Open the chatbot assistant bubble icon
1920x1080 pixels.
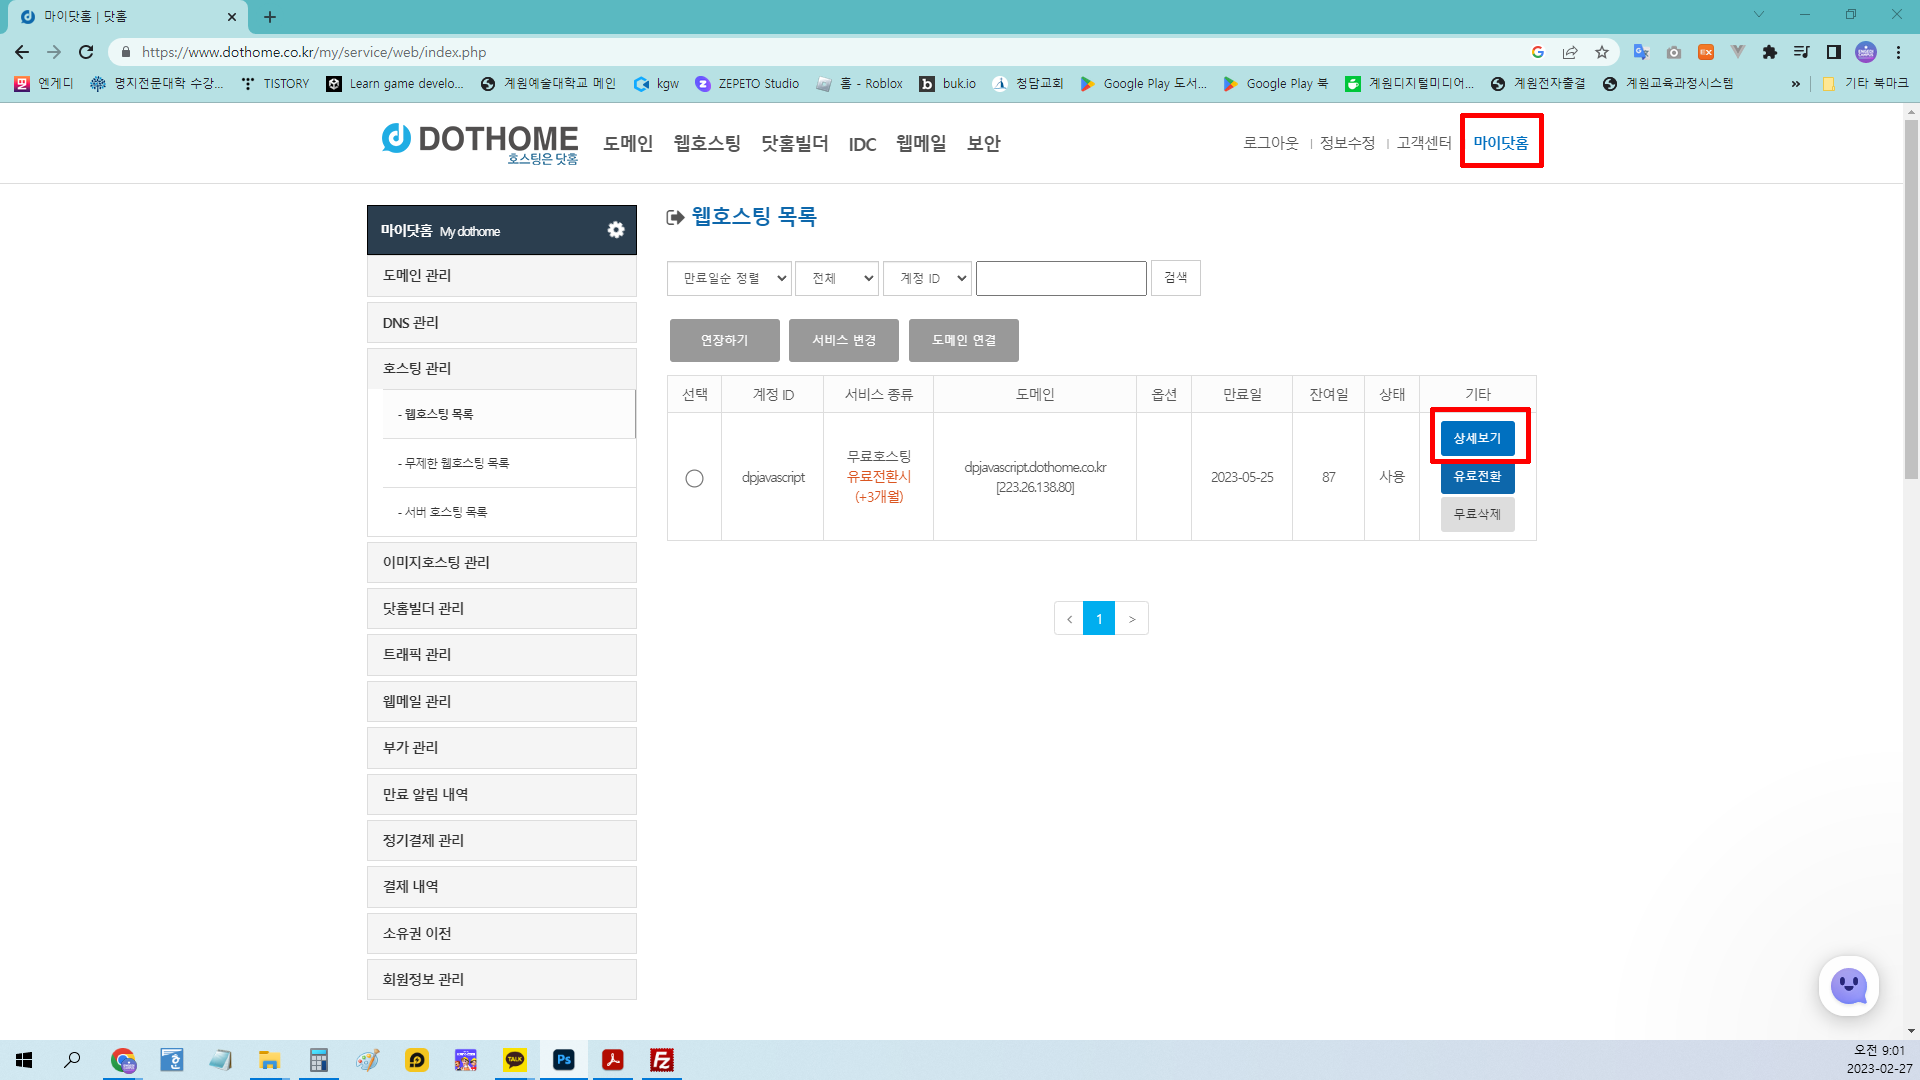click(1848, 986)
